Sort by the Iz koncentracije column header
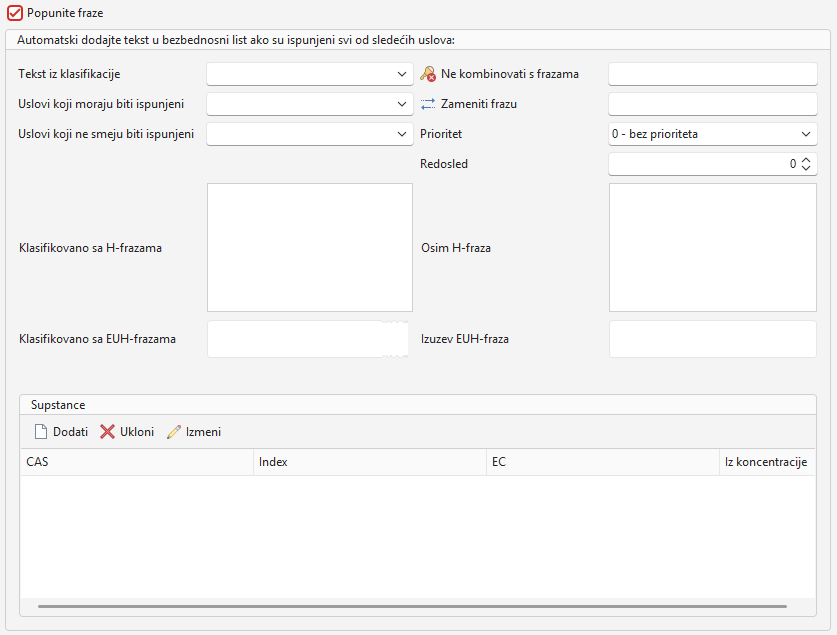The width and height of the screenshot is (837, 635). 767,462
